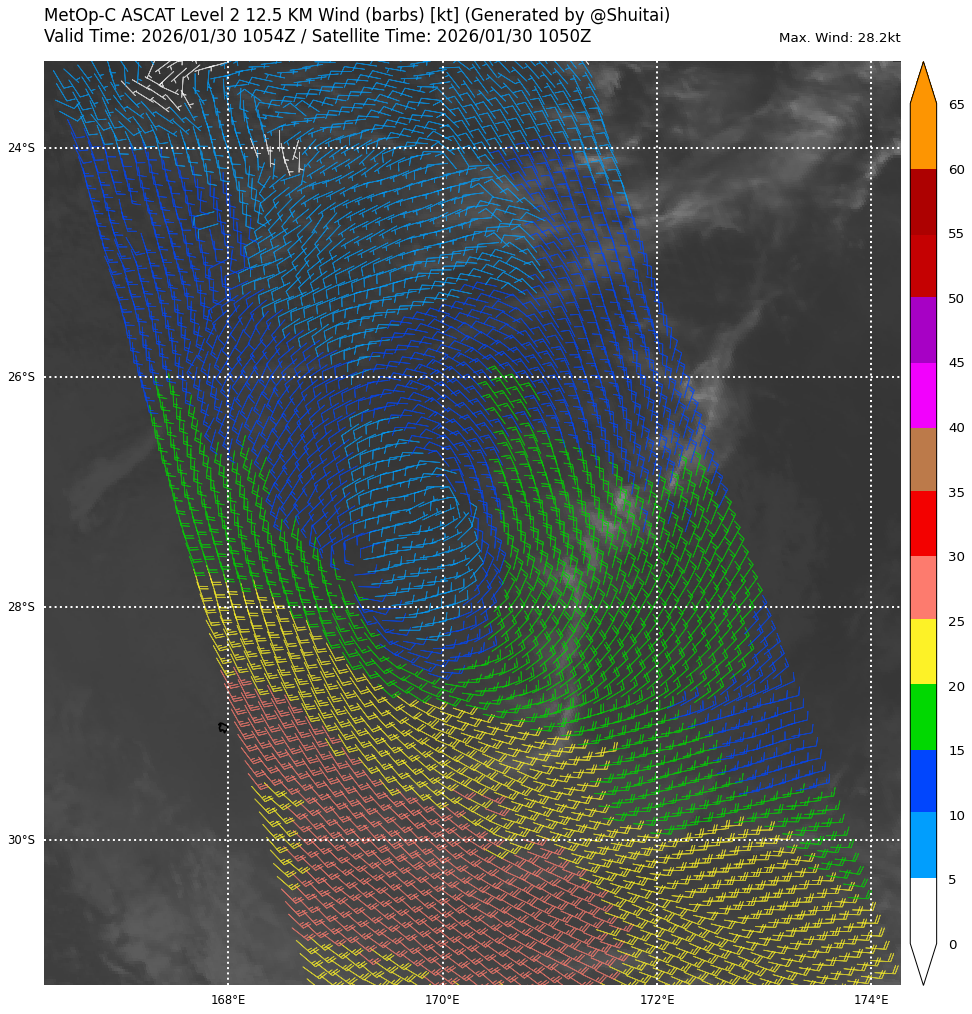Viewport: 972px width, 1014px height.
Task: Click the green 15–20 kt colorbar segment
Action: [x=923, y=717]
